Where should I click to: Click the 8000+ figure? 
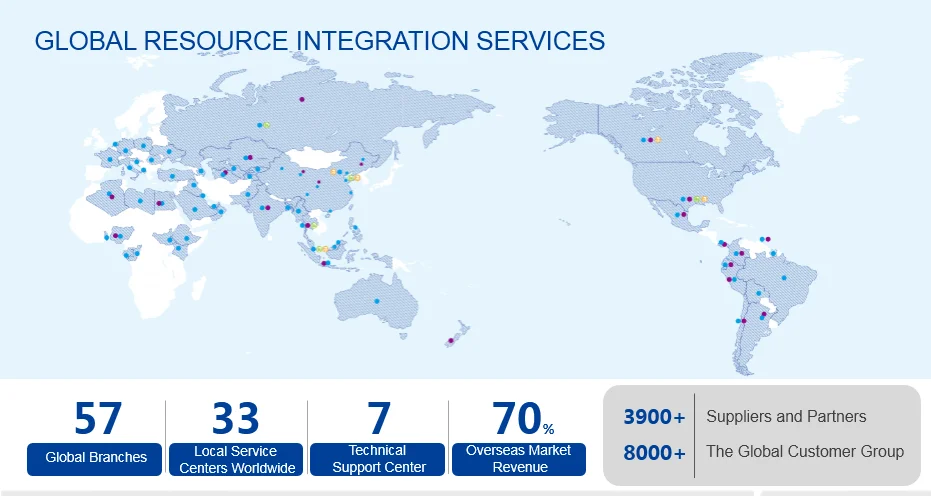click(654, 453)
